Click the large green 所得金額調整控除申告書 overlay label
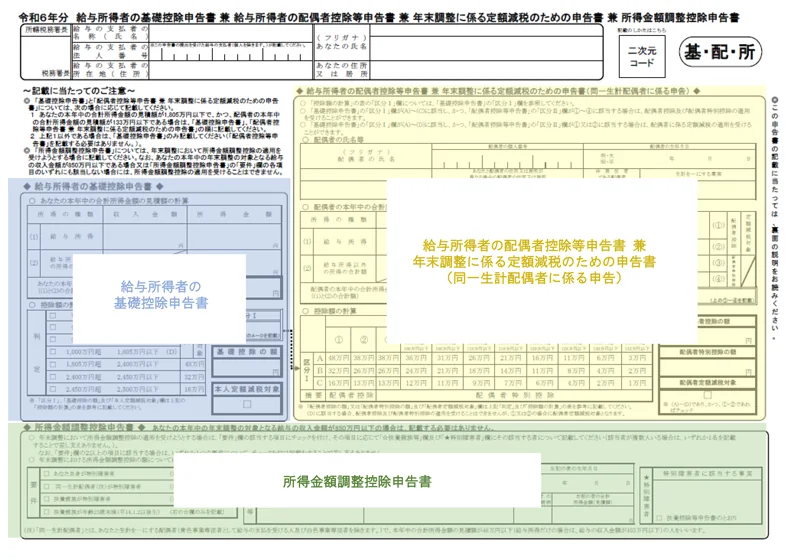 pyautogui.click(x=357, y=482)
